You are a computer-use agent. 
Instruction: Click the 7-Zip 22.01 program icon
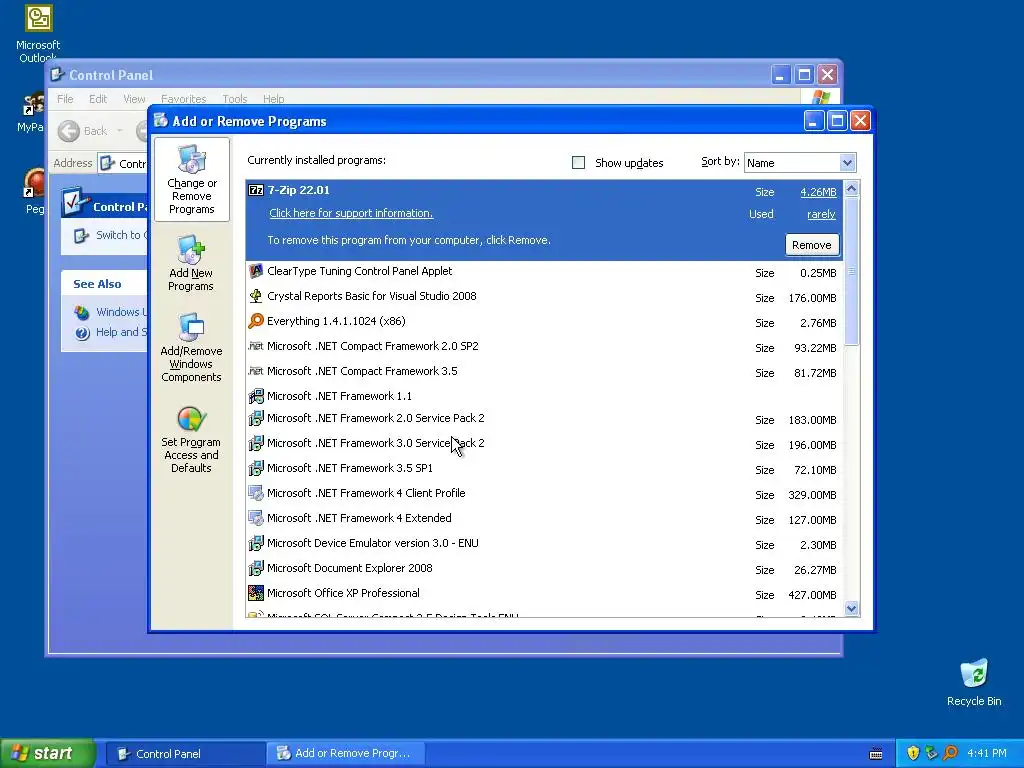click(x=256, y=190)
